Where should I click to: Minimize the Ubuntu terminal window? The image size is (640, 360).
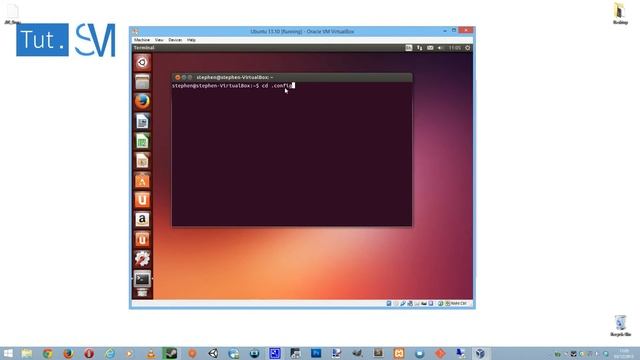coord(184,77)
